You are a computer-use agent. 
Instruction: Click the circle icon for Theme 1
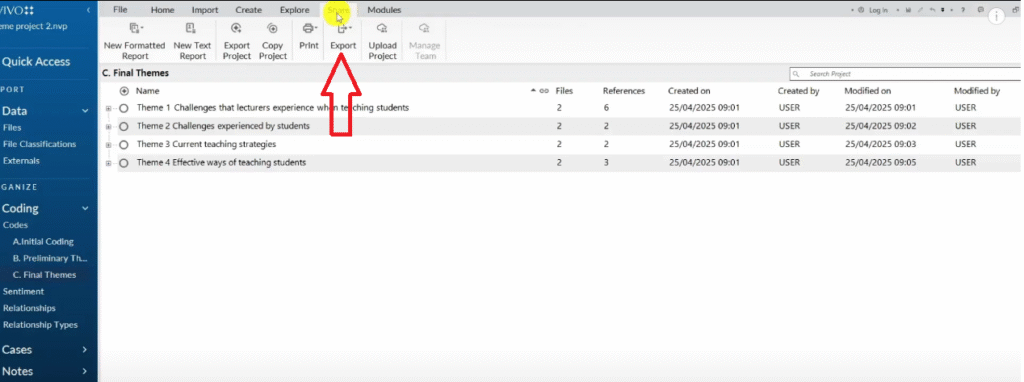click(x=124, y=108)
